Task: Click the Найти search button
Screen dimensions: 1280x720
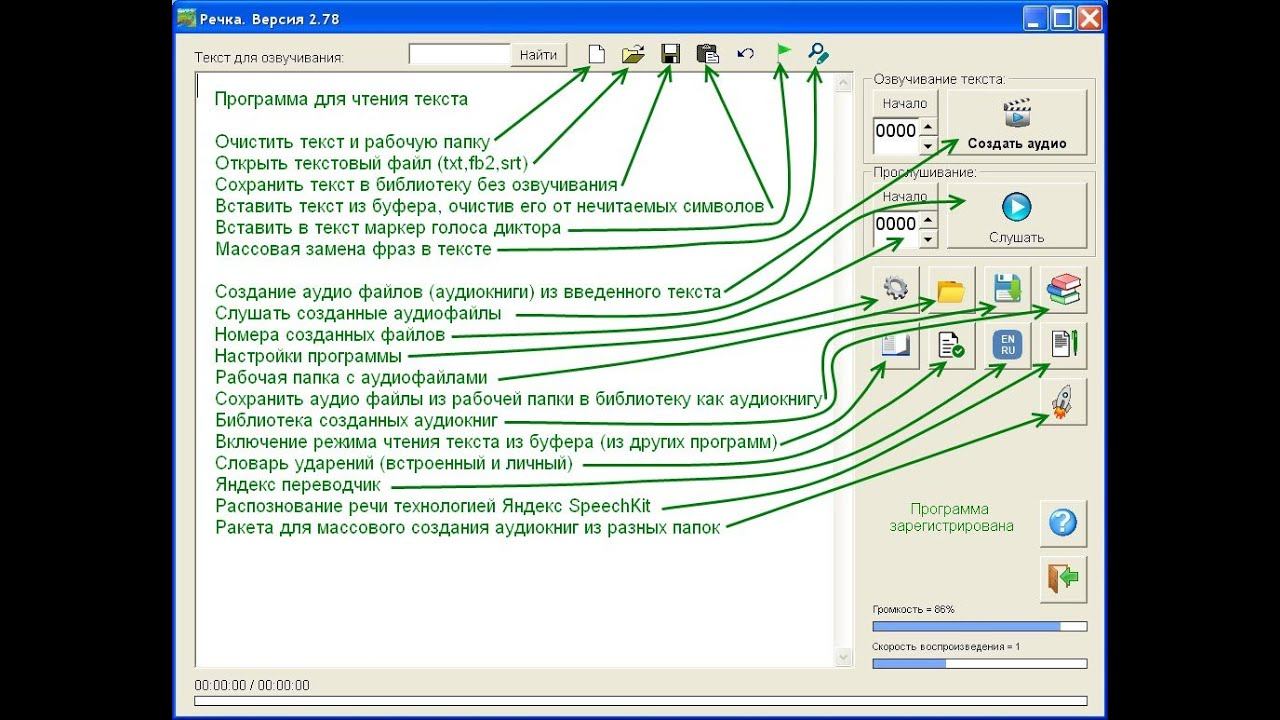Action: (x=539, y=54)
